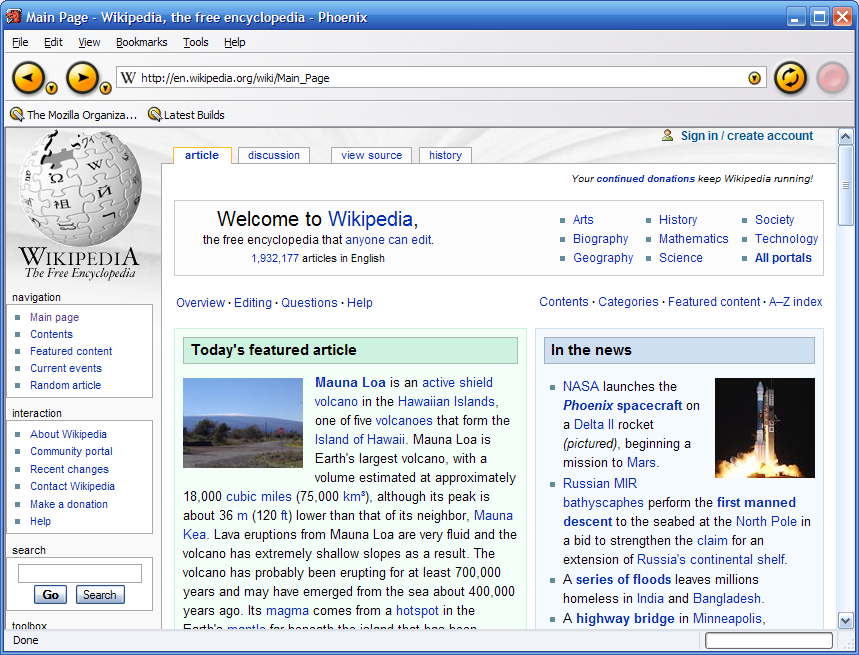
Task: Open the Latest Builds bookmark
Action: tap(186, 115)
